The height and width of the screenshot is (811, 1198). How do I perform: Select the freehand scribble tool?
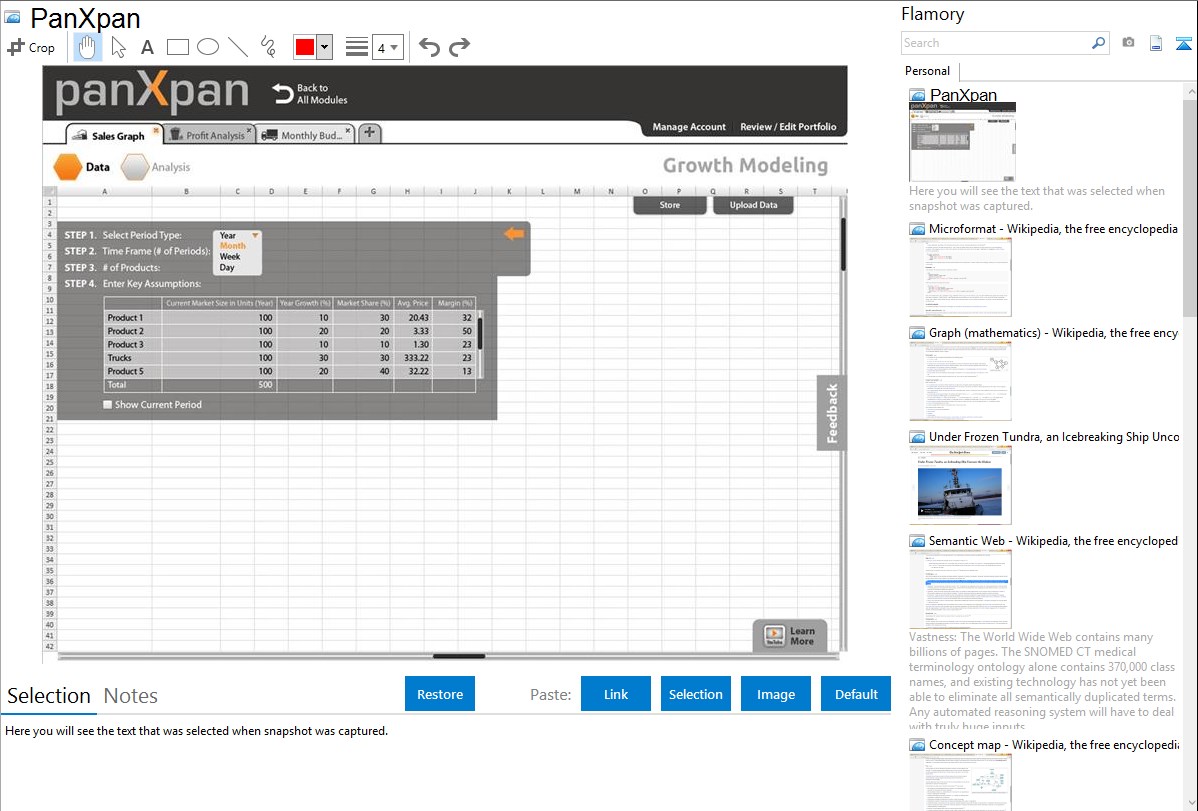[268, 47]
